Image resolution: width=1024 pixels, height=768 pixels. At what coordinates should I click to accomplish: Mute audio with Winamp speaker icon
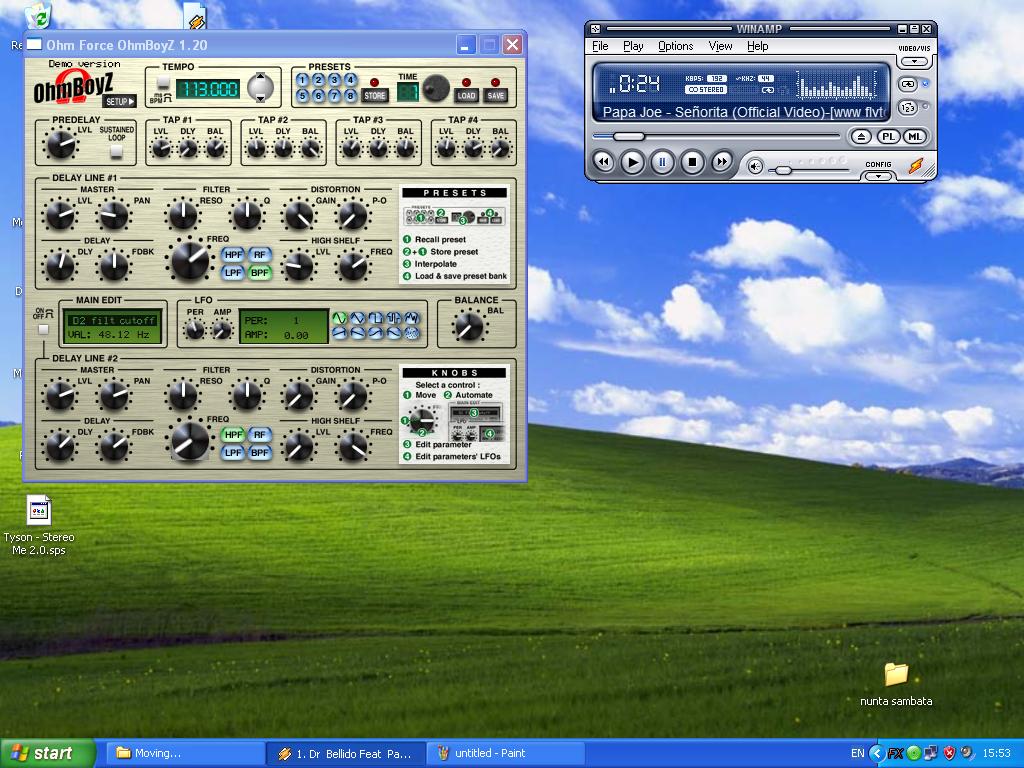(755, 167)
